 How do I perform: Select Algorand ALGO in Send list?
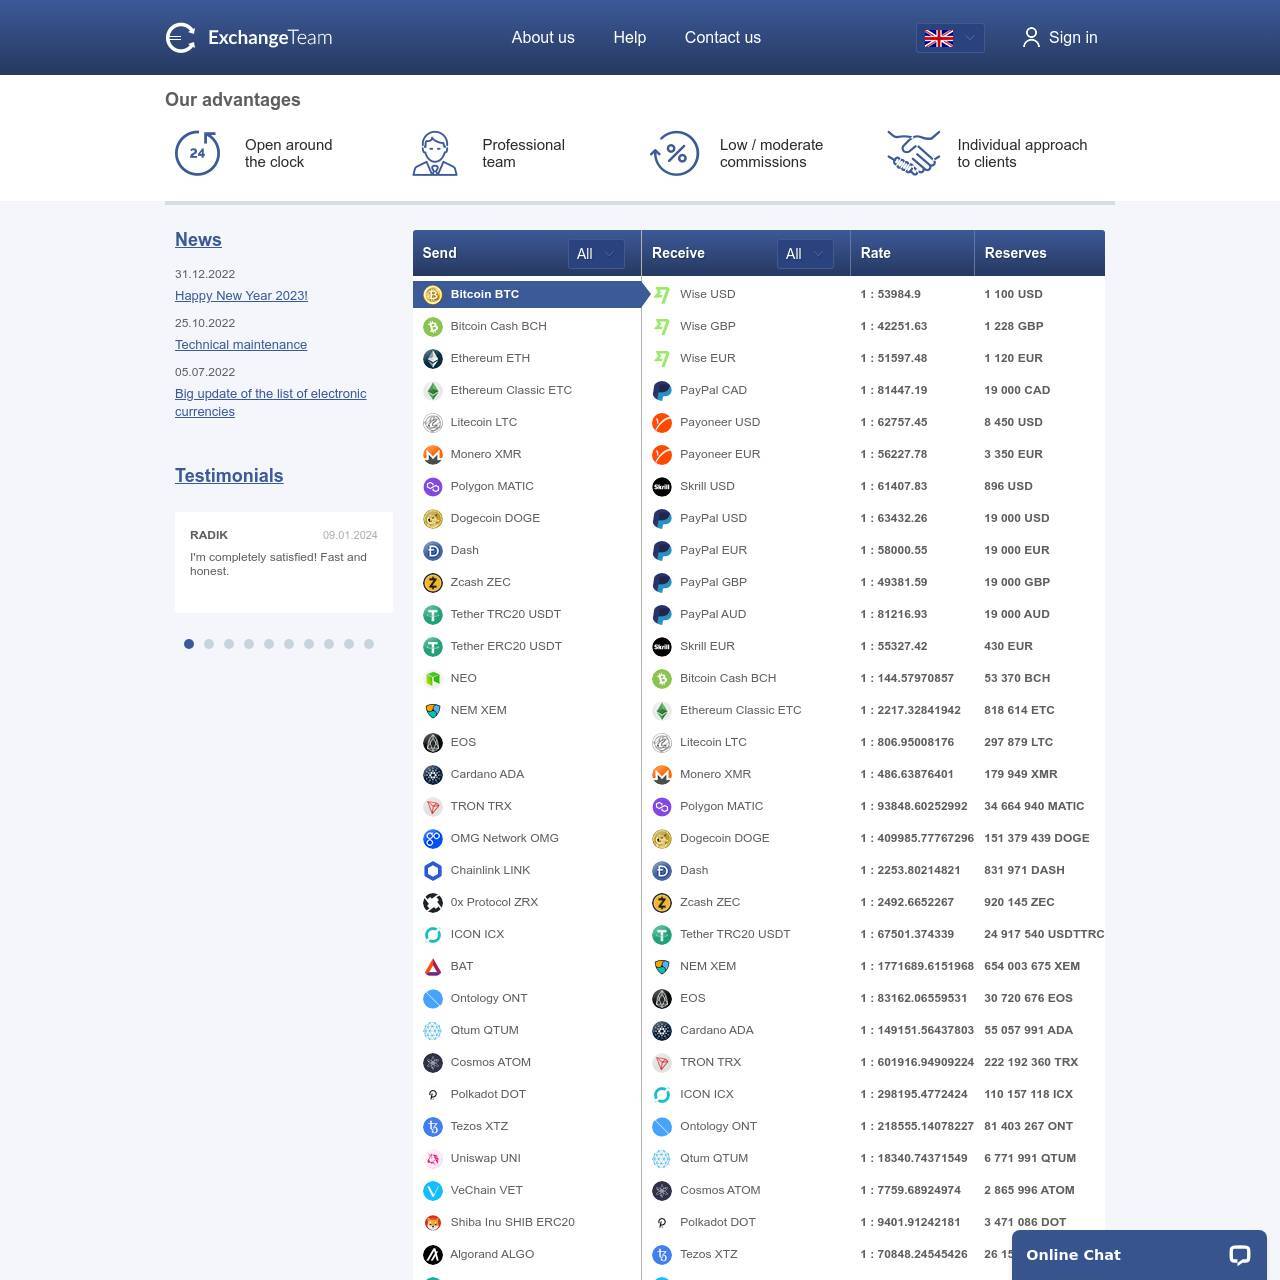tap(527, 1254)
